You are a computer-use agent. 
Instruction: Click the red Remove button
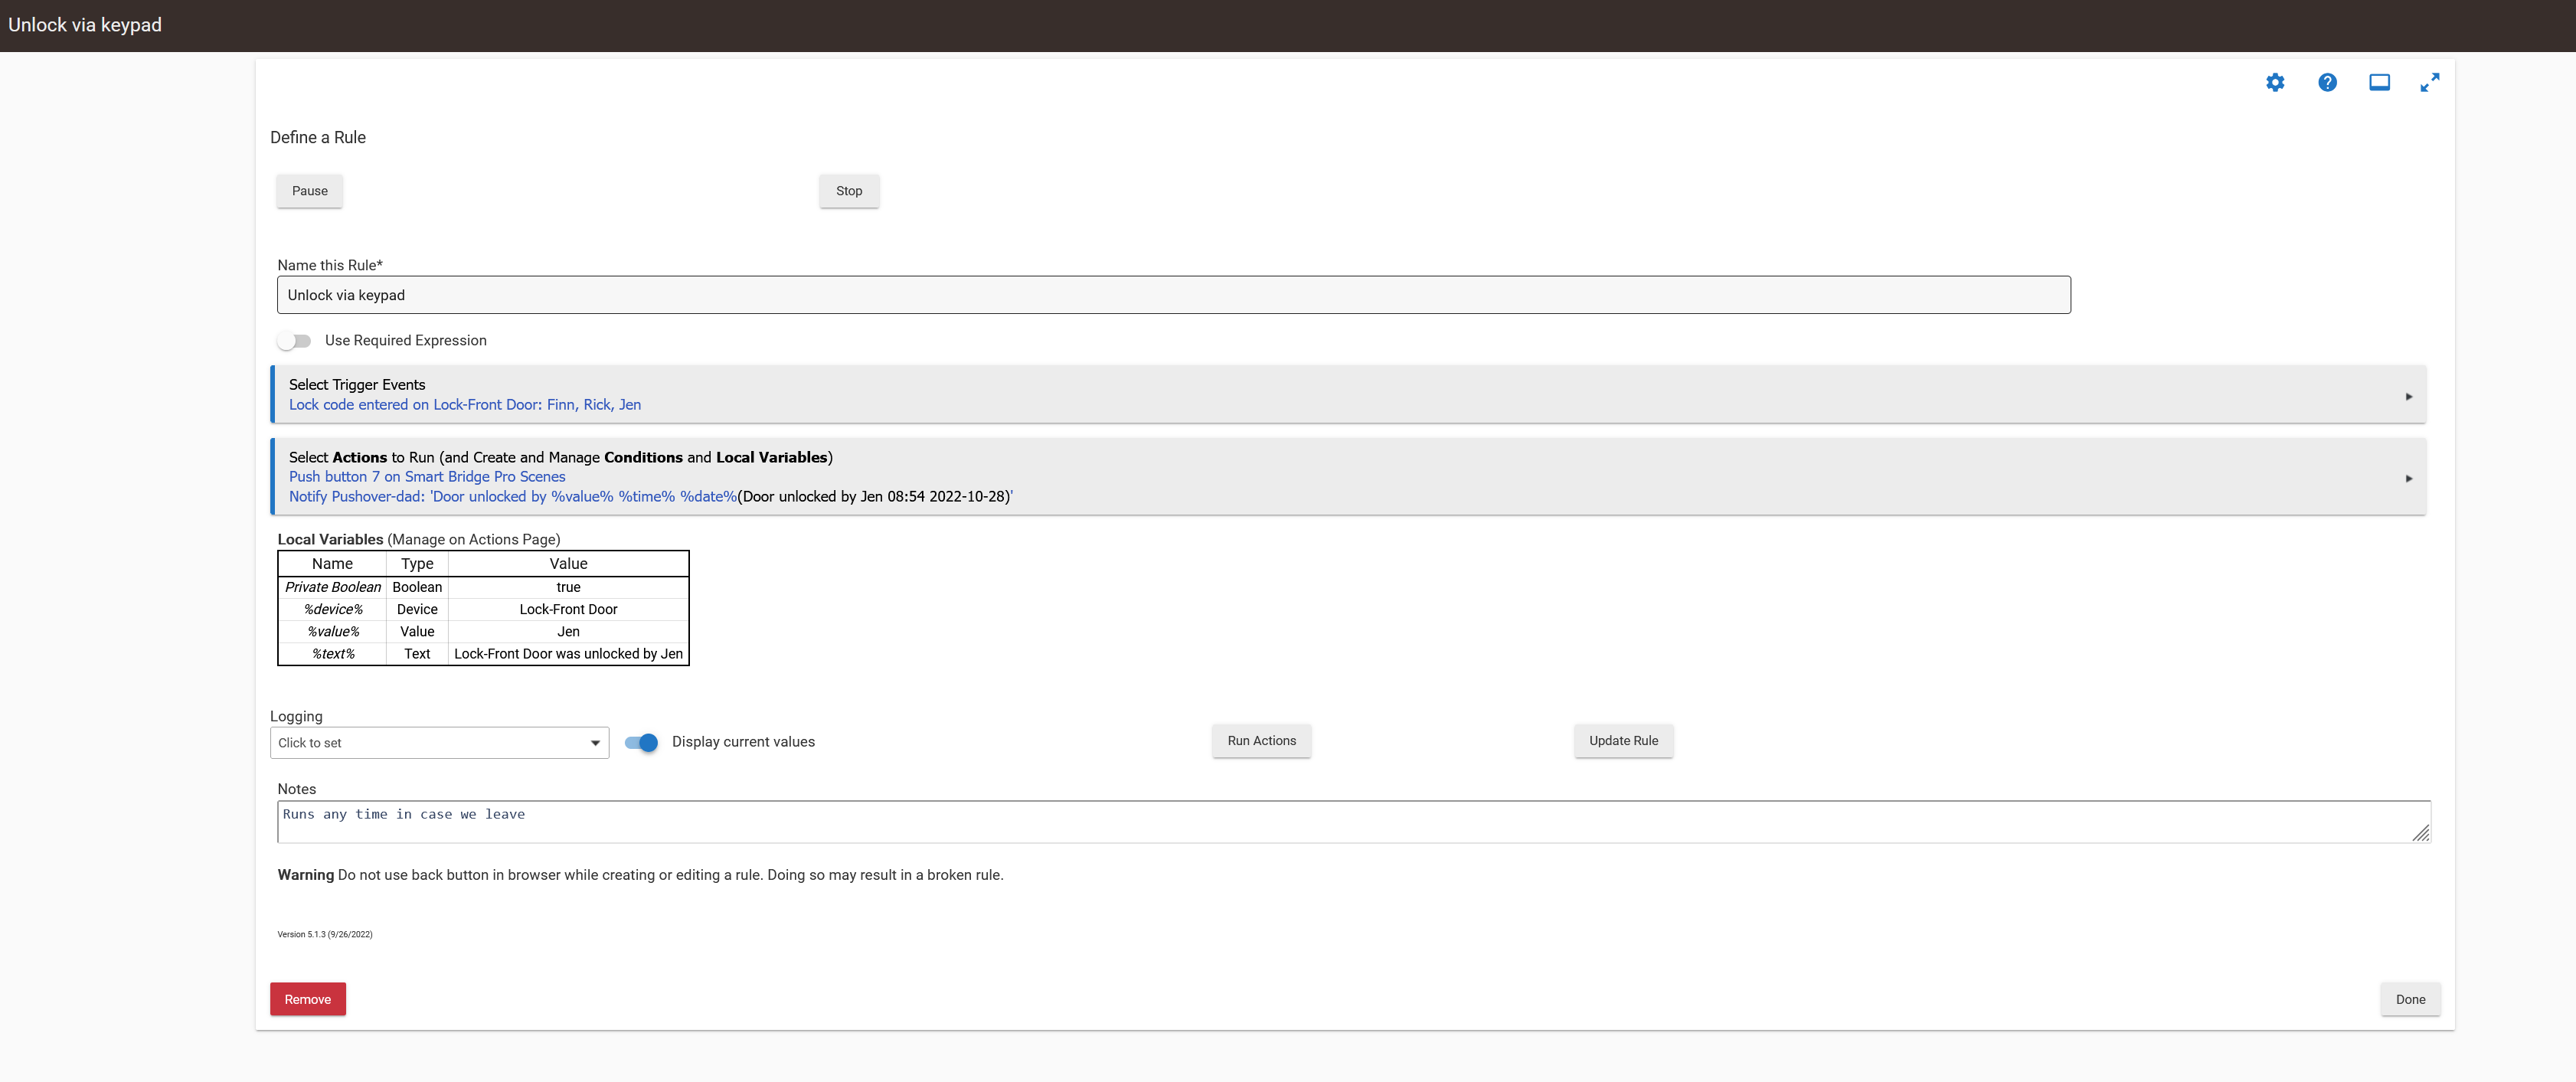tap(308, 999)
